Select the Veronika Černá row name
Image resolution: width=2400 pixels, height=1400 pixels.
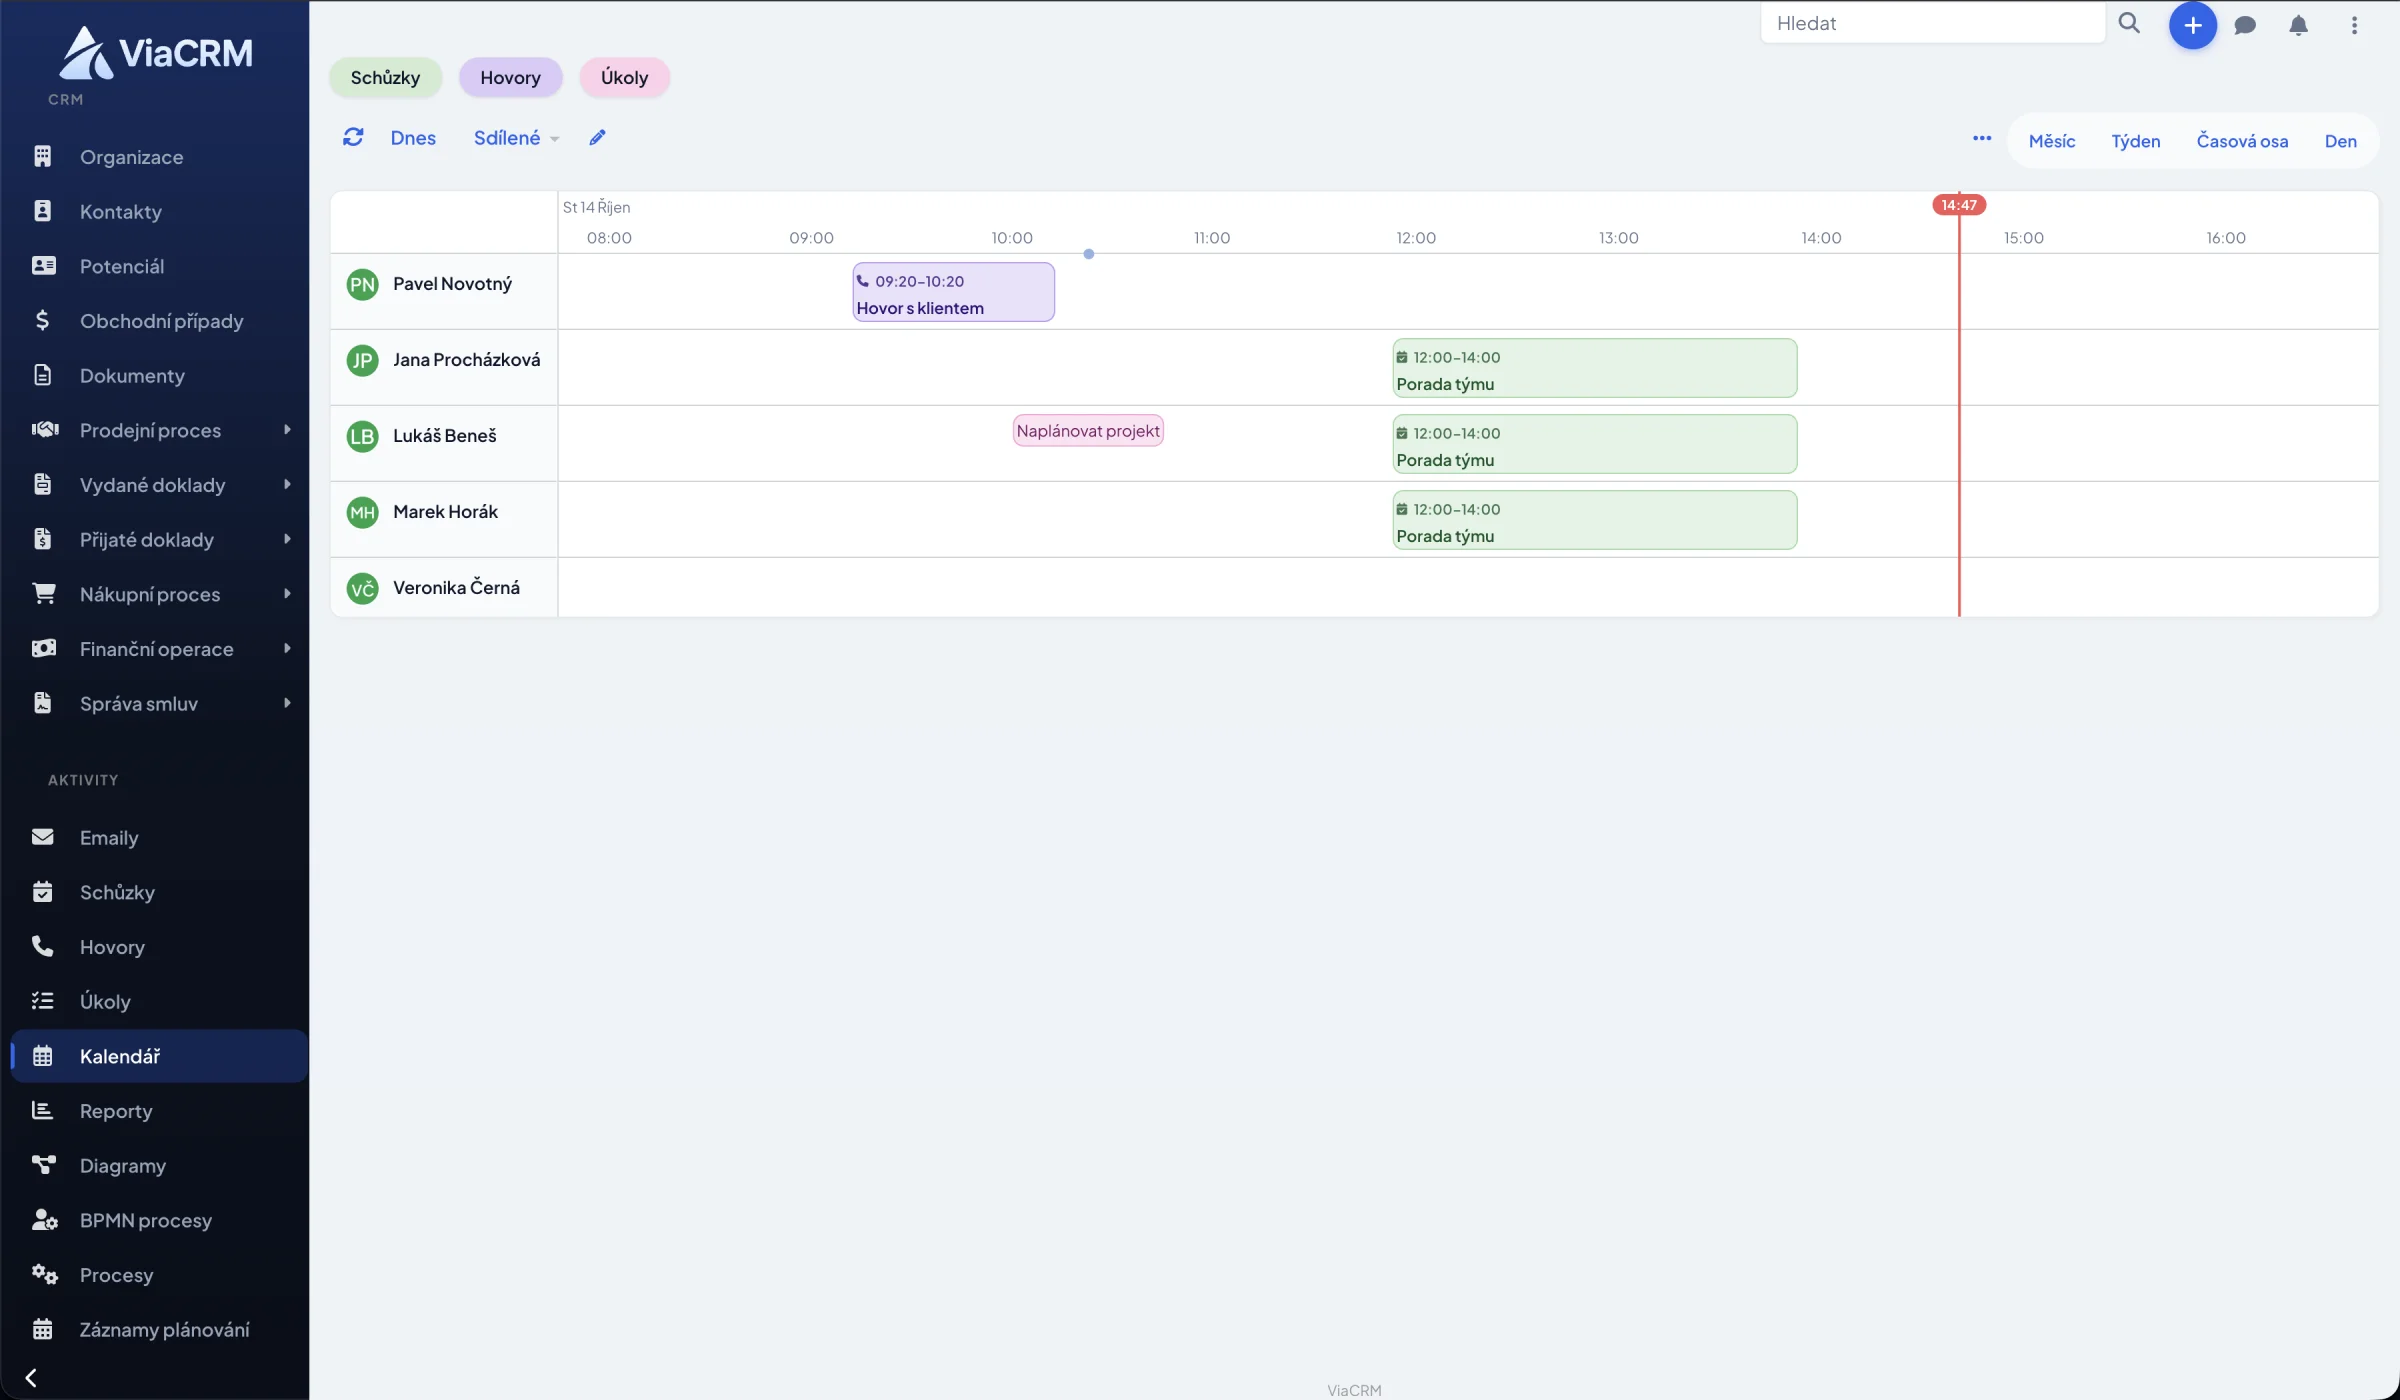coord(456,588)
